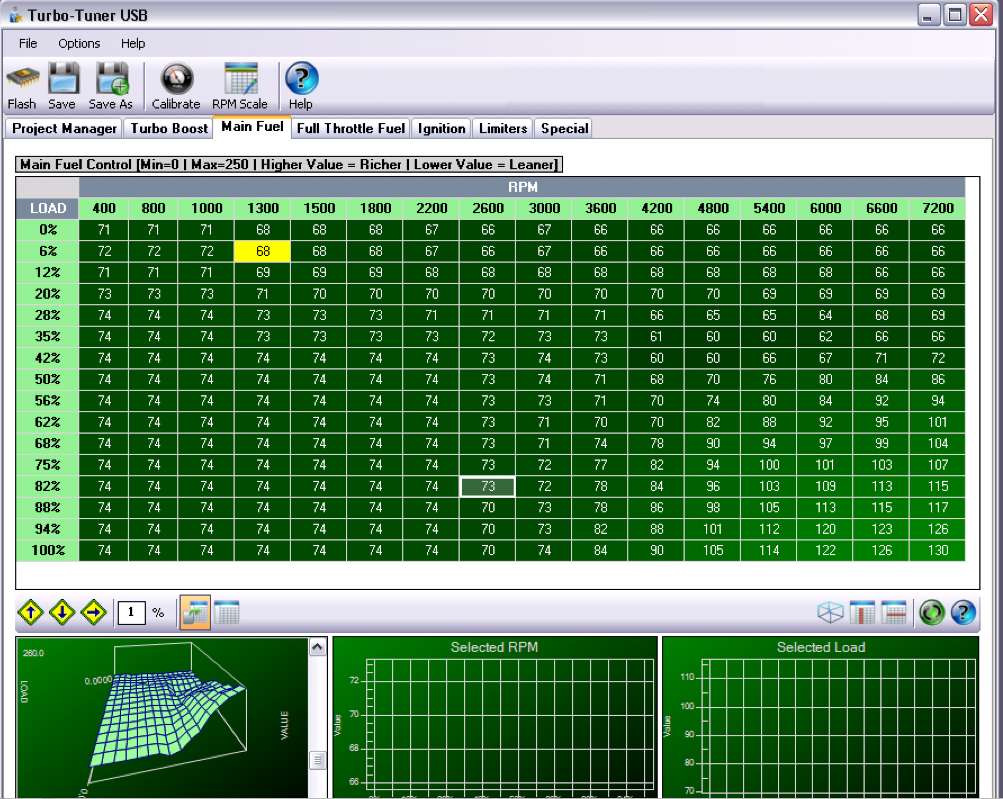Select the Main Fuel tab
This screenshot has height=799, width=1003.
click(252, 126)
